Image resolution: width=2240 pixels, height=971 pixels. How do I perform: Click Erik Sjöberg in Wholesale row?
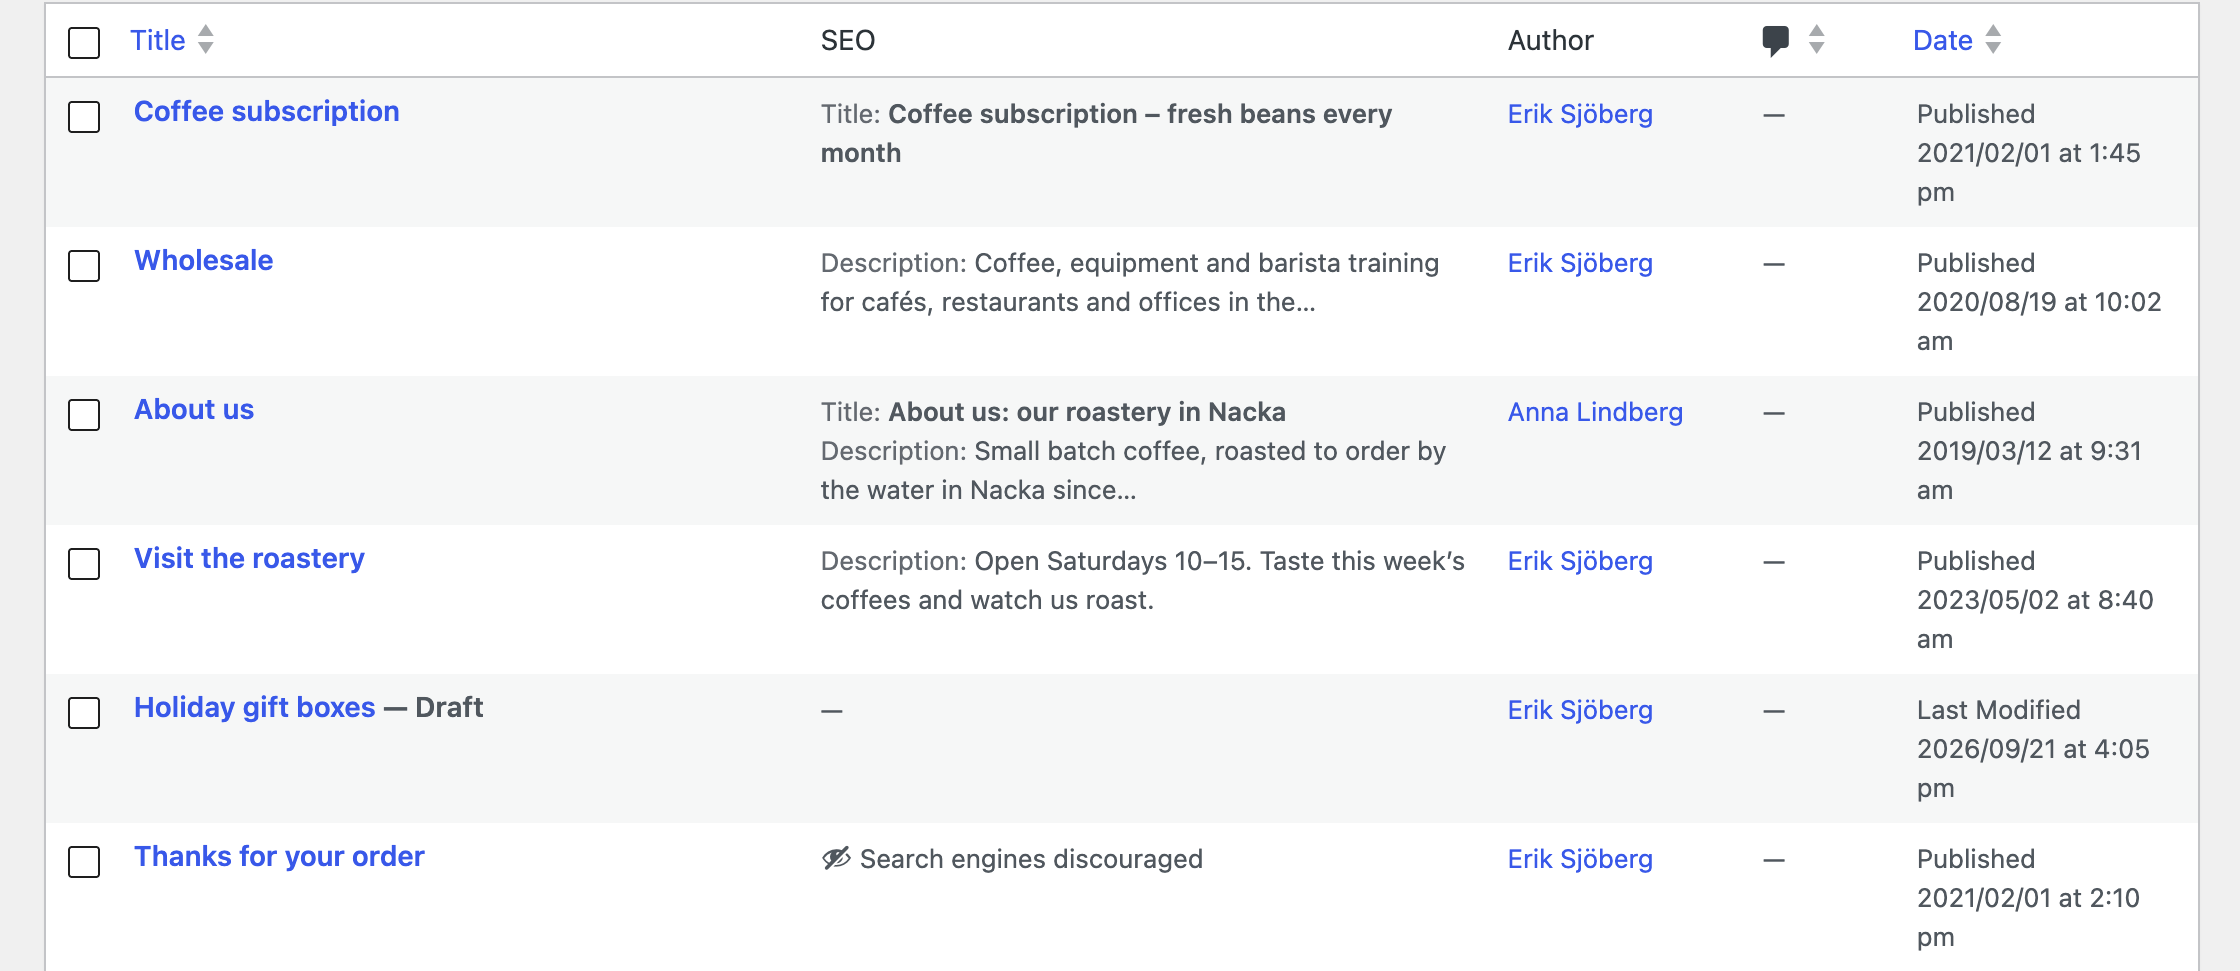1580,263
